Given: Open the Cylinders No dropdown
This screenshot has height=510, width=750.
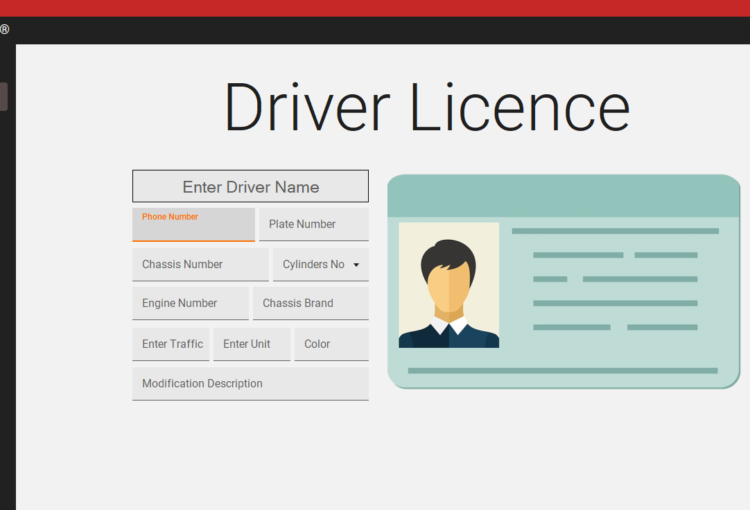Looking at the screenshot, I should 320,265.
